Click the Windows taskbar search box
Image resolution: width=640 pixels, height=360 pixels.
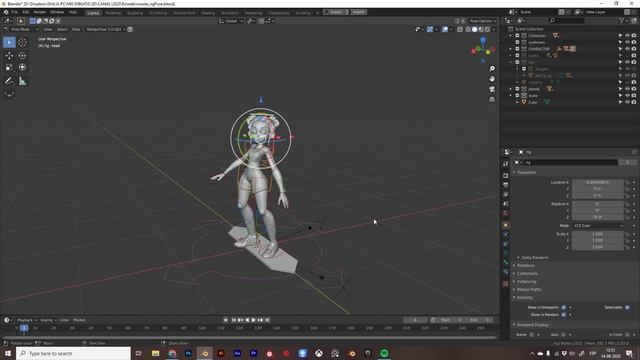click(73, 353)
